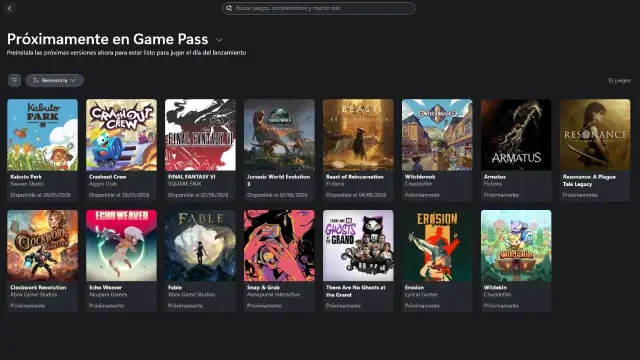Open the Clockwork Revolution cover art

(42, 246)
